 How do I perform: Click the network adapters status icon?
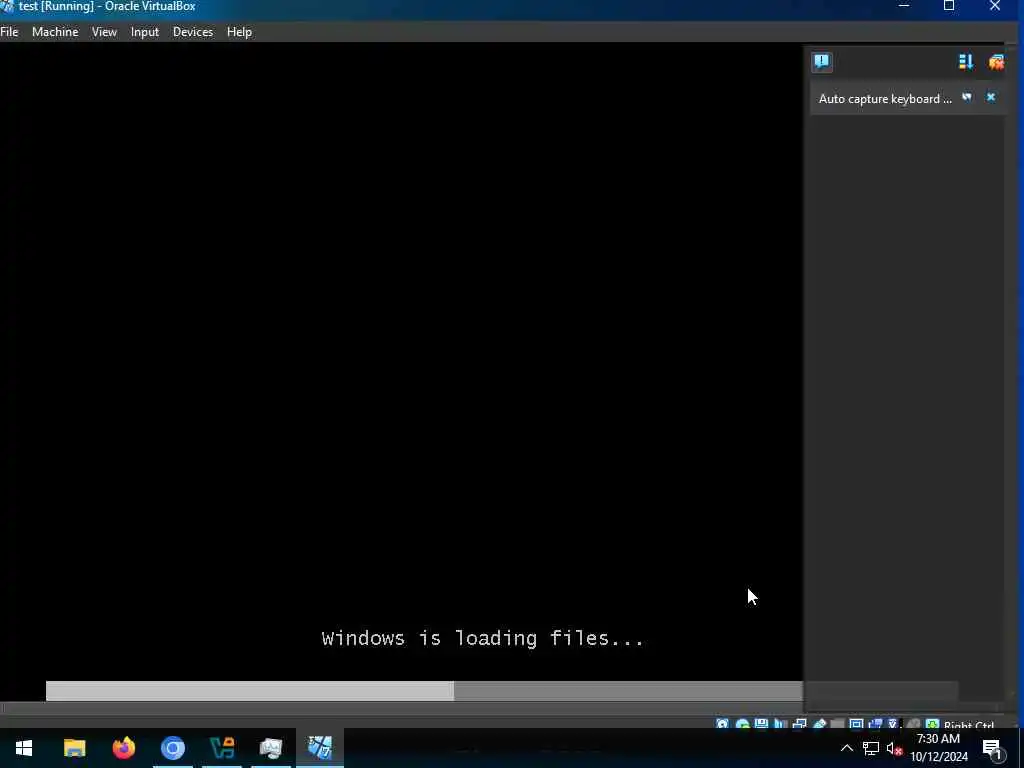800,724
